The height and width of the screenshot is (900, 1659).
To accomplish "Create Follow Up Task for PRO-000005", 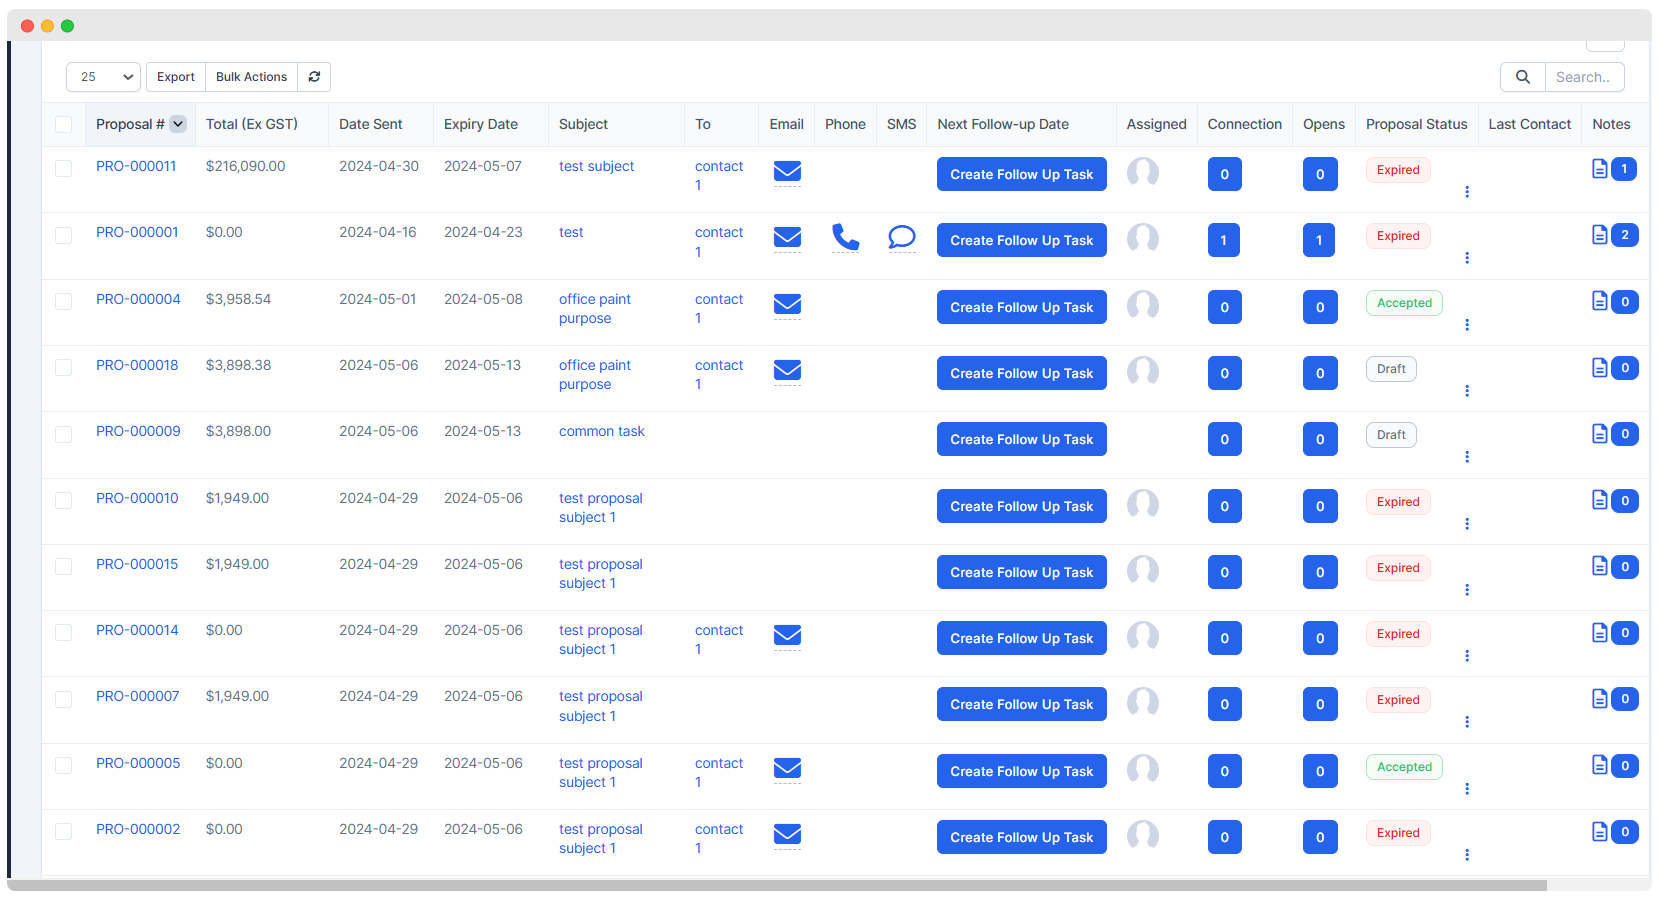I will (1021, 771).
